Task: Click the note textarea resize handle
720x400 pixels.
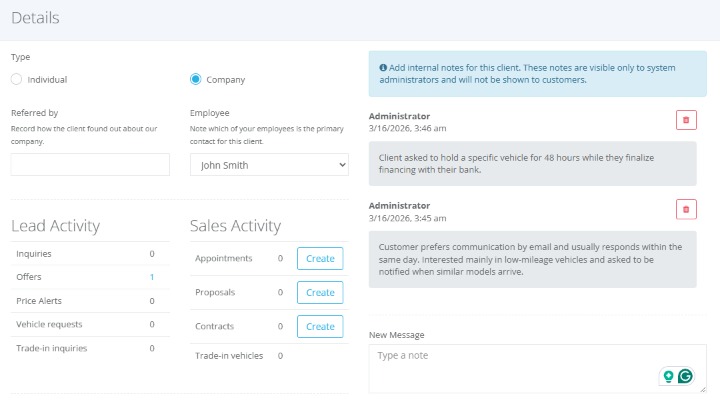Action: [703, 389]
